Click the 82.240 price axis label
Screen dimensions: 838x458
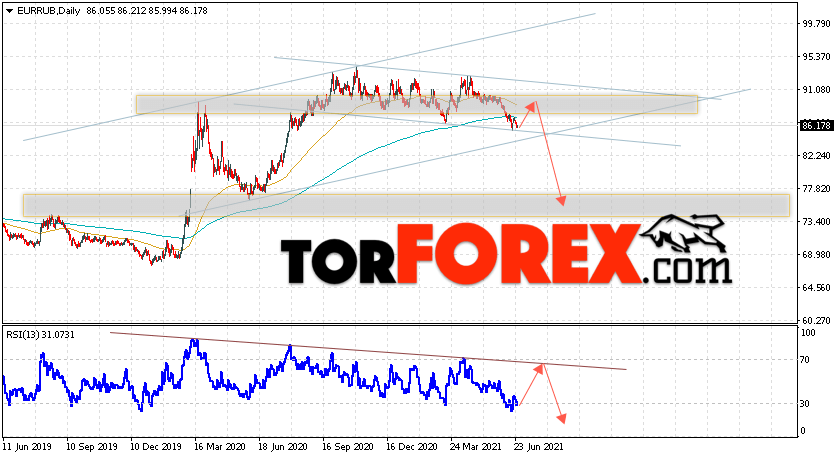[x=817, y=156]
